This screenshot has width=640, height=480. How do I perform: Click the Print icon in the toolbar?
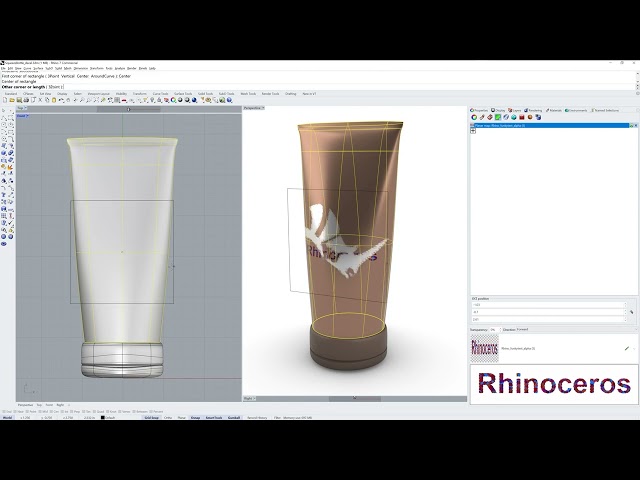pos(26,100)
